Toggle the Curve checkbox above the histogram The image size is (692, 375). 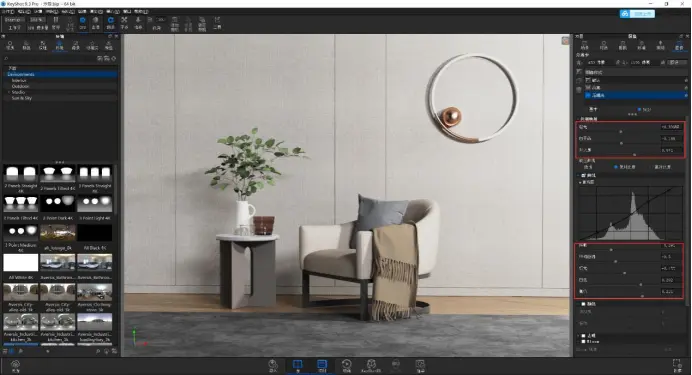click(x=583, y=175)
